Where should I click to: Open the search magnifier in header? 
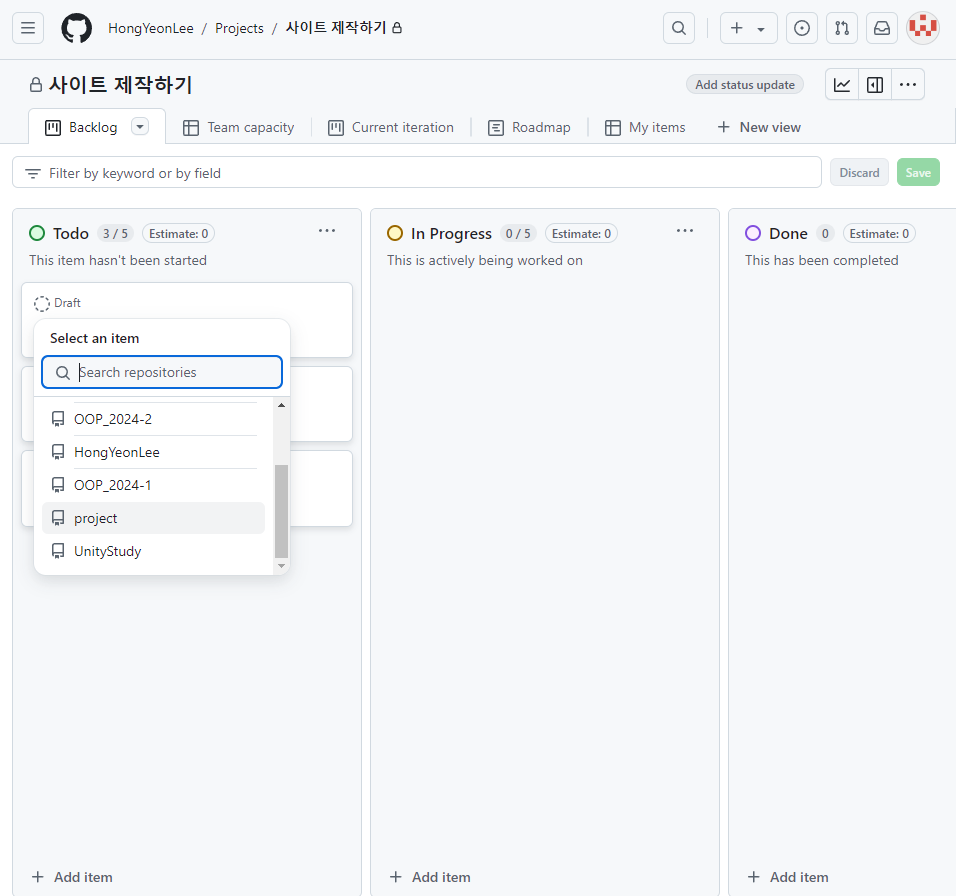click(x=679, y=28)
